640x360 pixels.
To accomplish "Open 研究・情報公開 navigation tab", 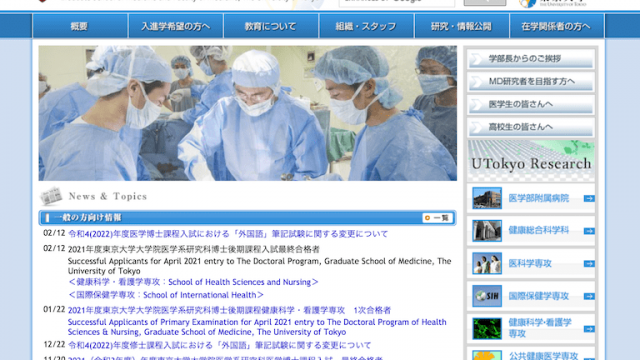I will pos(462,26).
